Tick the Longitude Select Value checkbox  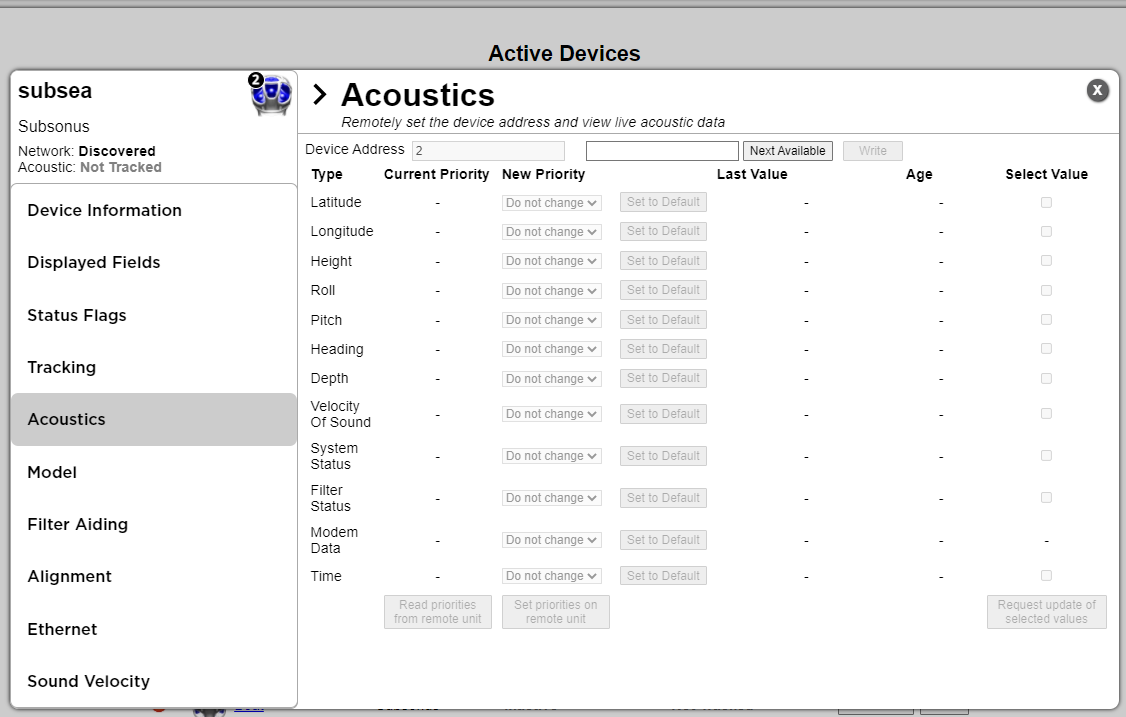tap(1046, 231)
